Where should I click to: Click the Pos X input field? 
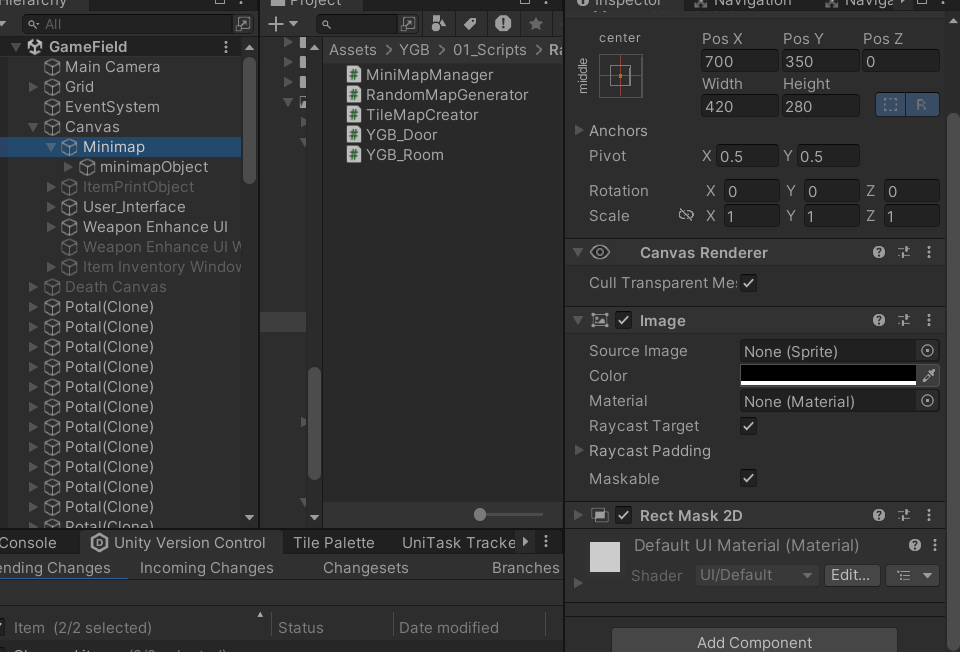[740, 61]
